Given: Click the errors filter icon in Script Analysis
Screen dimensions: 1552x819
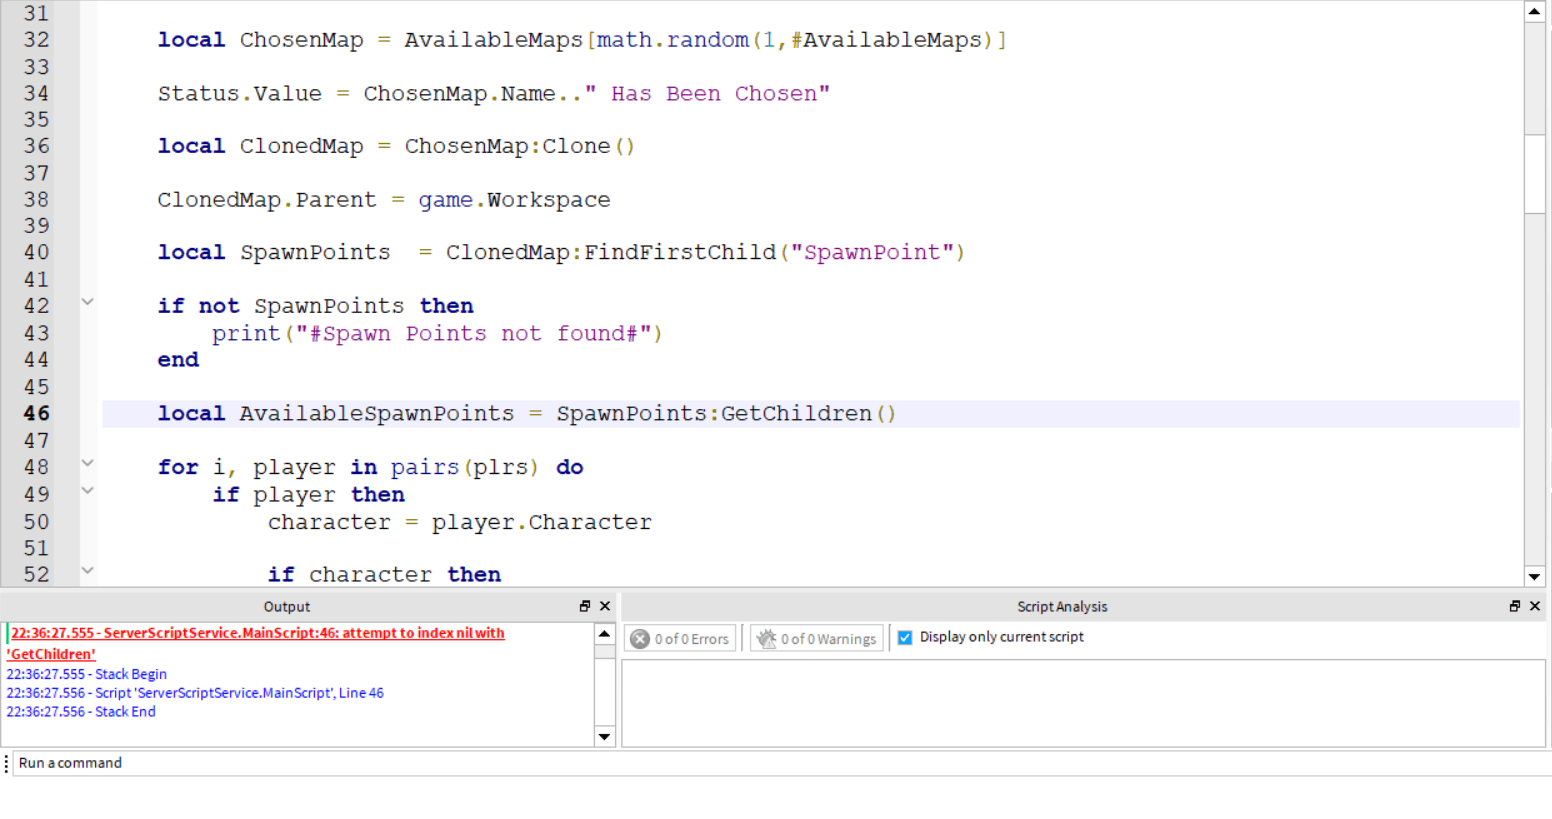Looking at the screenshot, I should (x=640, y=638).
